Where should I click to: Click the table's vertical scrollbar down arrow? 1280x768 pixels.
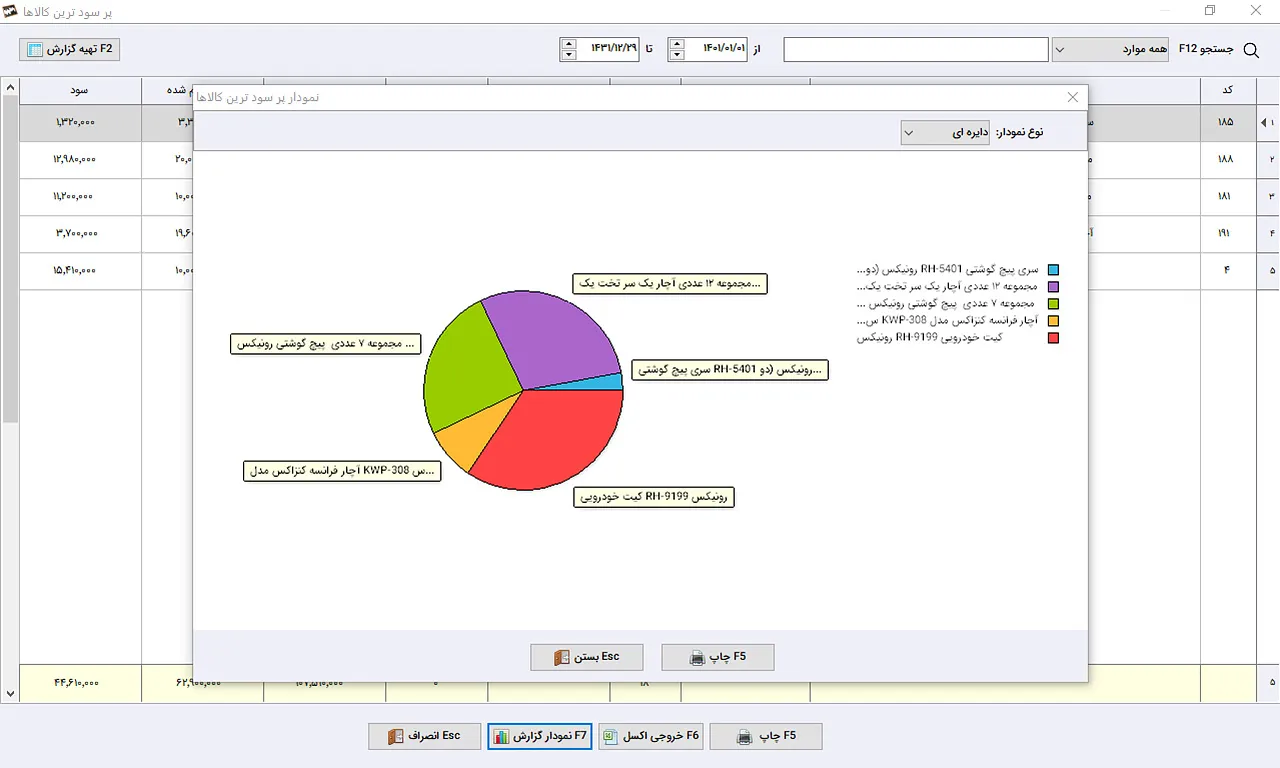pyautogui.click(x=10, y=693)
